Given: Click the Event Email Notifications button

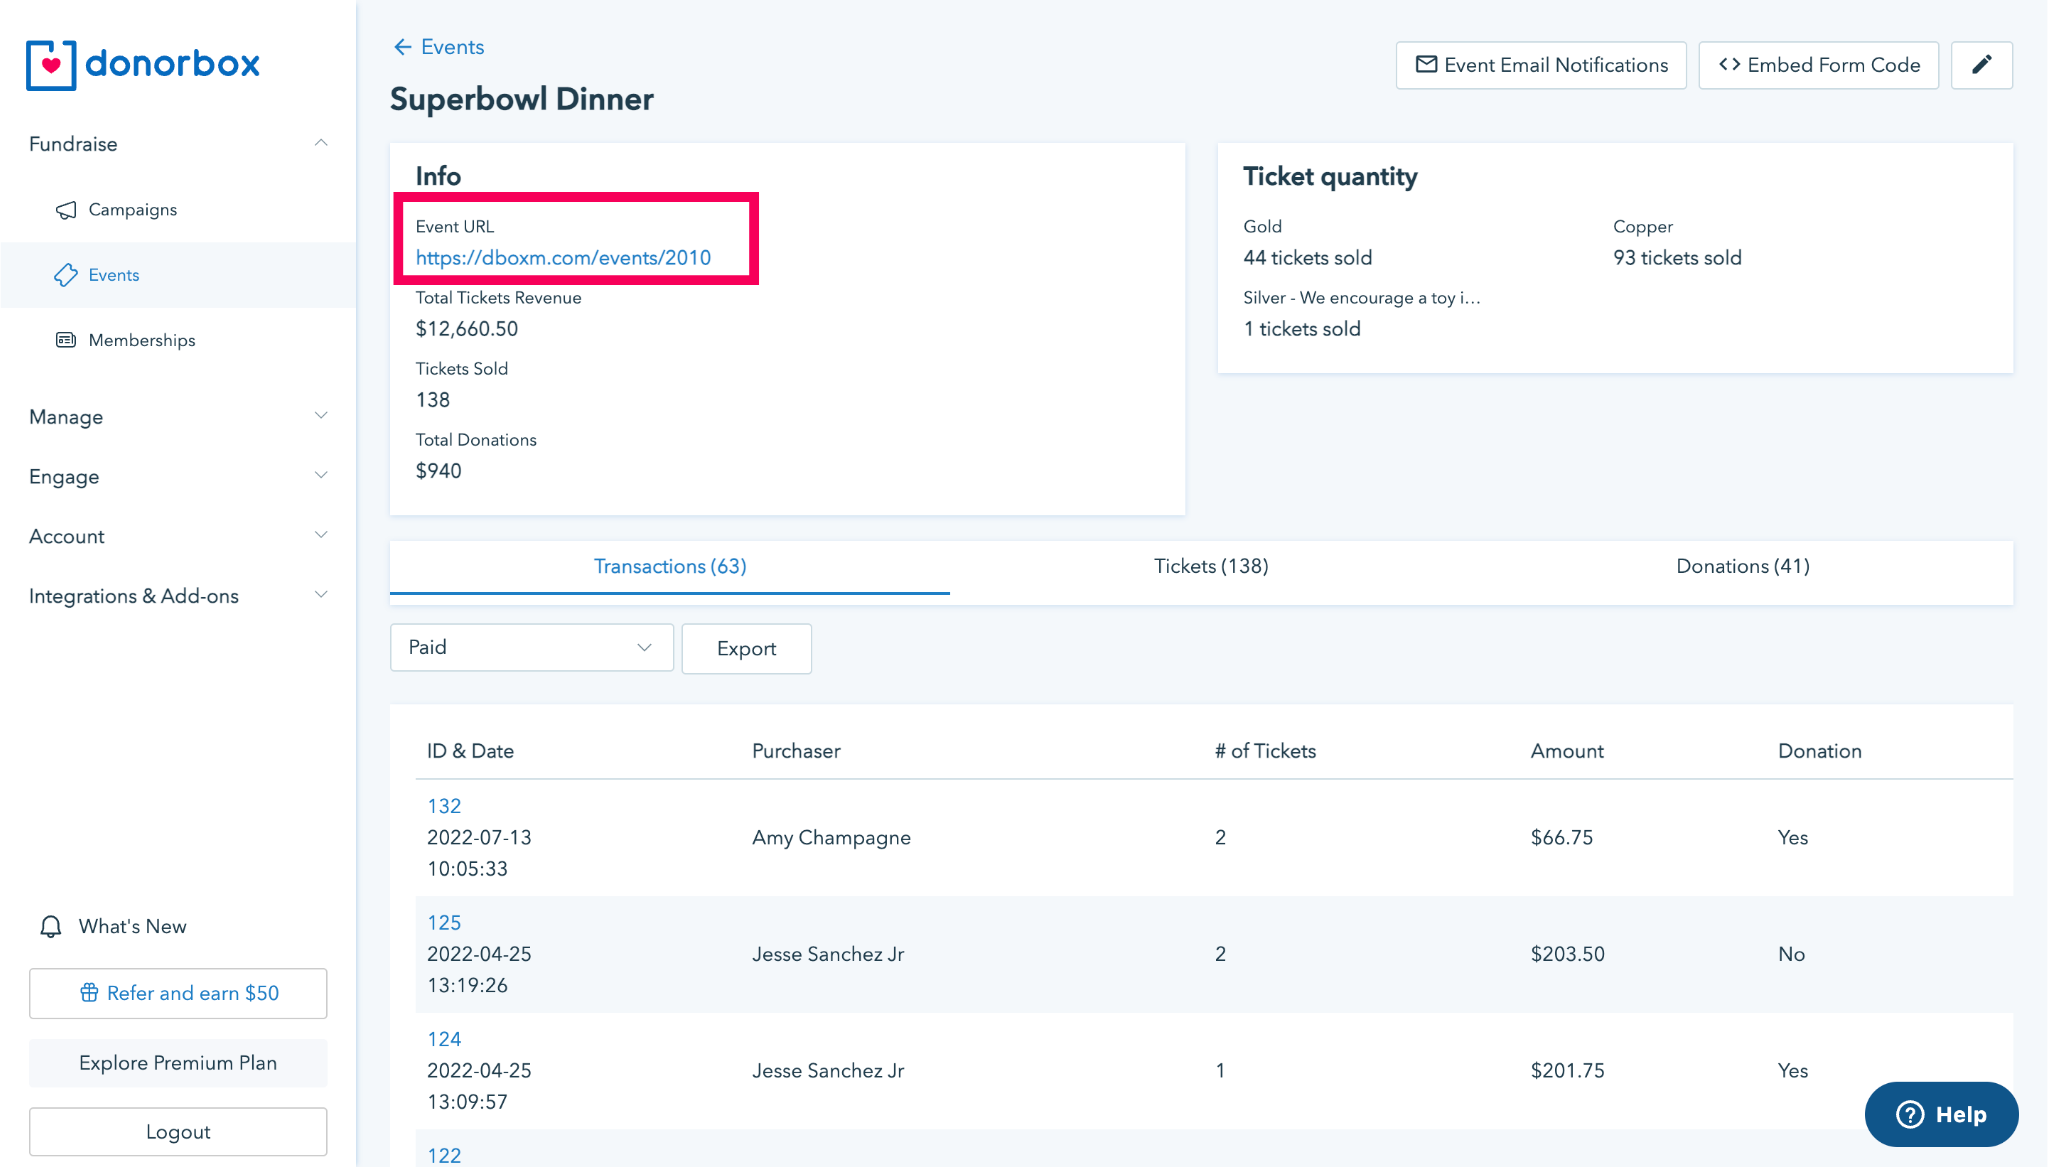Looking at the screenshot, I should click(1541, 65).
